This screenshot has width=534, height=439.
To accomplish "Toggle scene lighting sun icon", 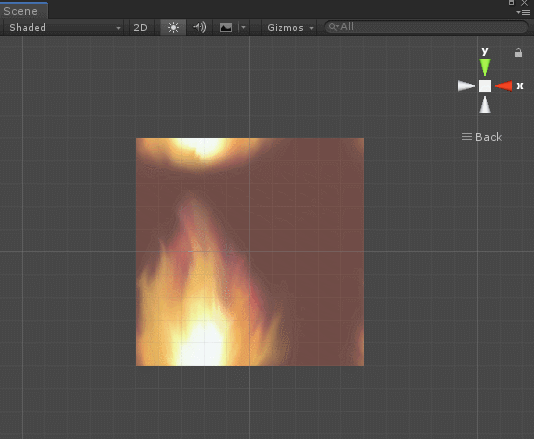I will point(173,28).
